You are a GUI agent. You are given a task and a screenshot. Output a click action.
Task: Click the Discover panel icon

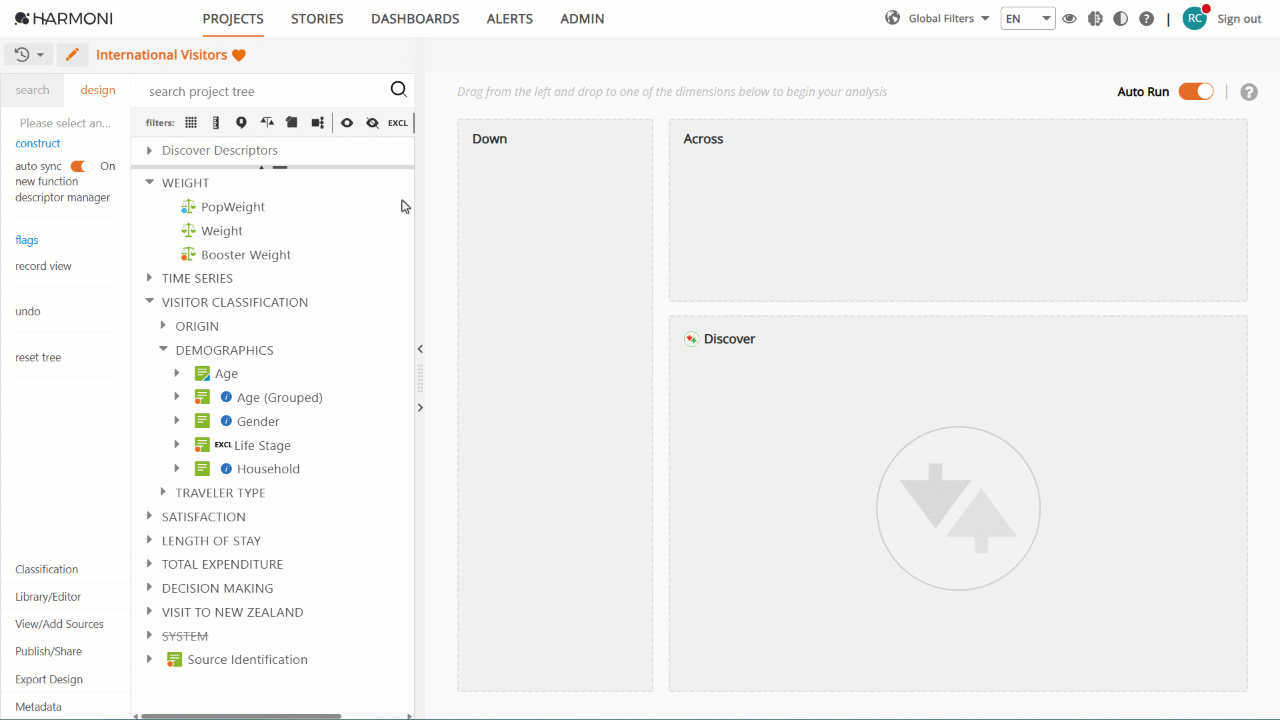point(691,339)
